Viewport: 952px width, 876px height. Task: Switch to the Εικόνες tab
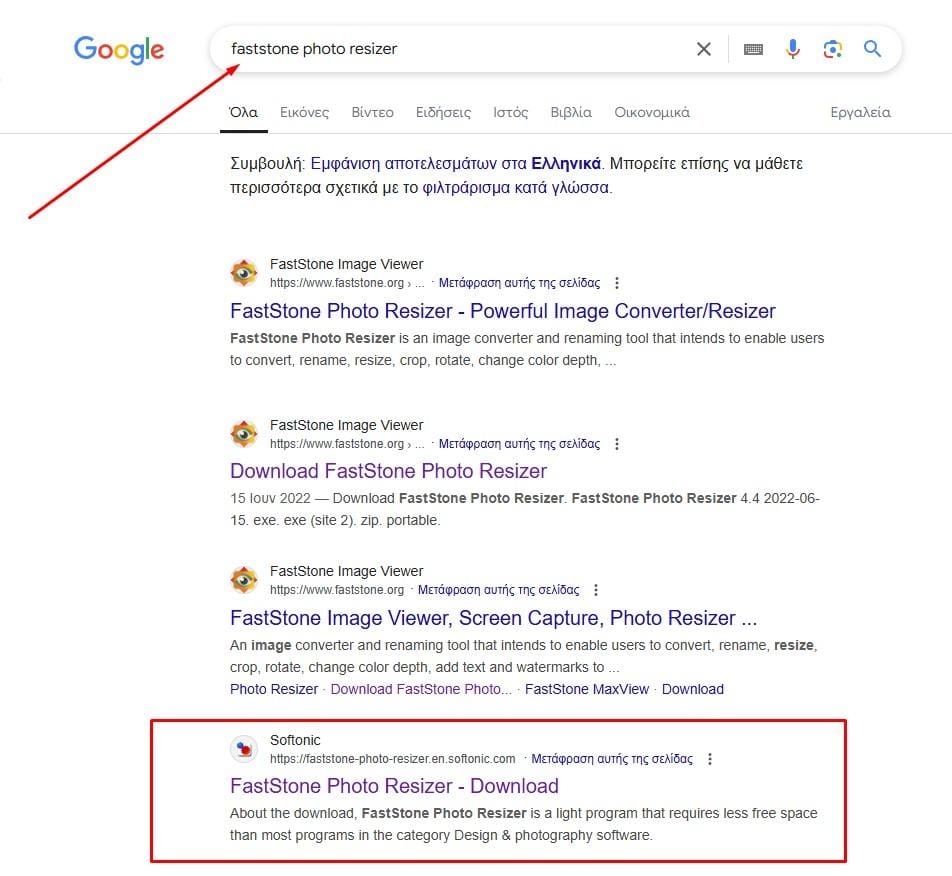pyautogui.click(x=304, y=112)
